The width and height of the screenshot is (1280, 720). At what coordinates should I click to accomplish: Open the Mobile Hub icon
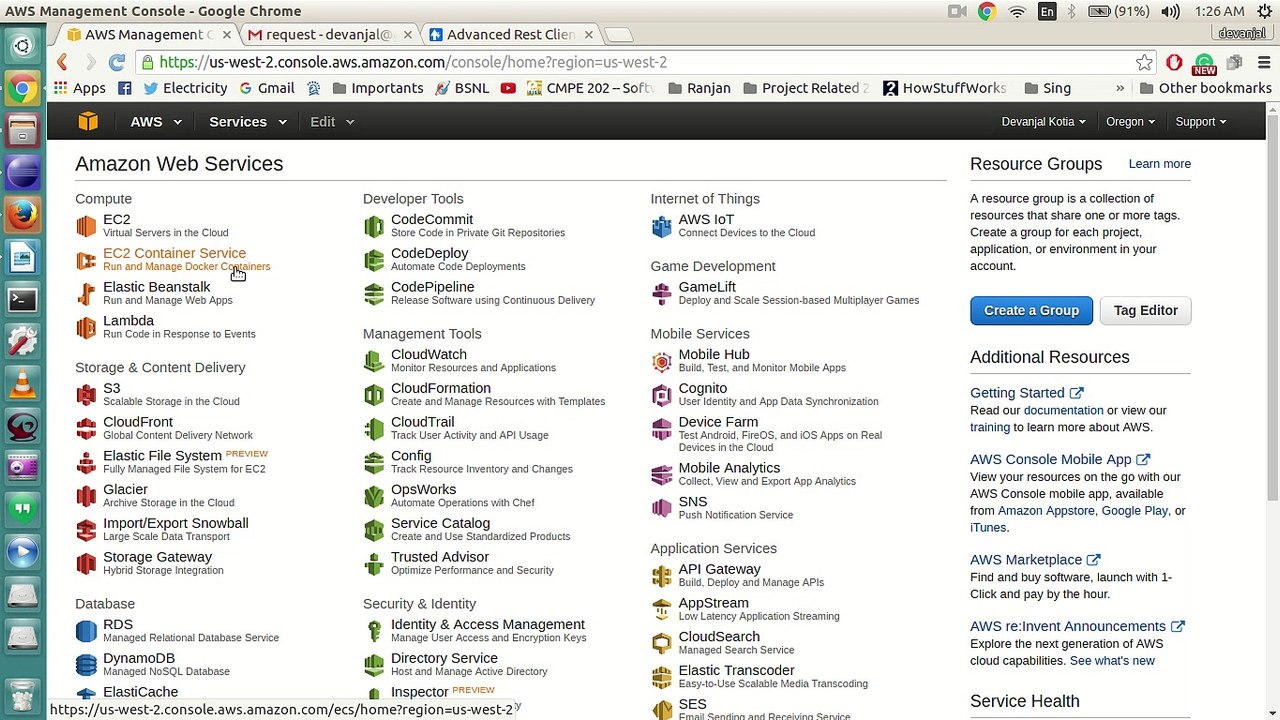(x=661, y=361)
